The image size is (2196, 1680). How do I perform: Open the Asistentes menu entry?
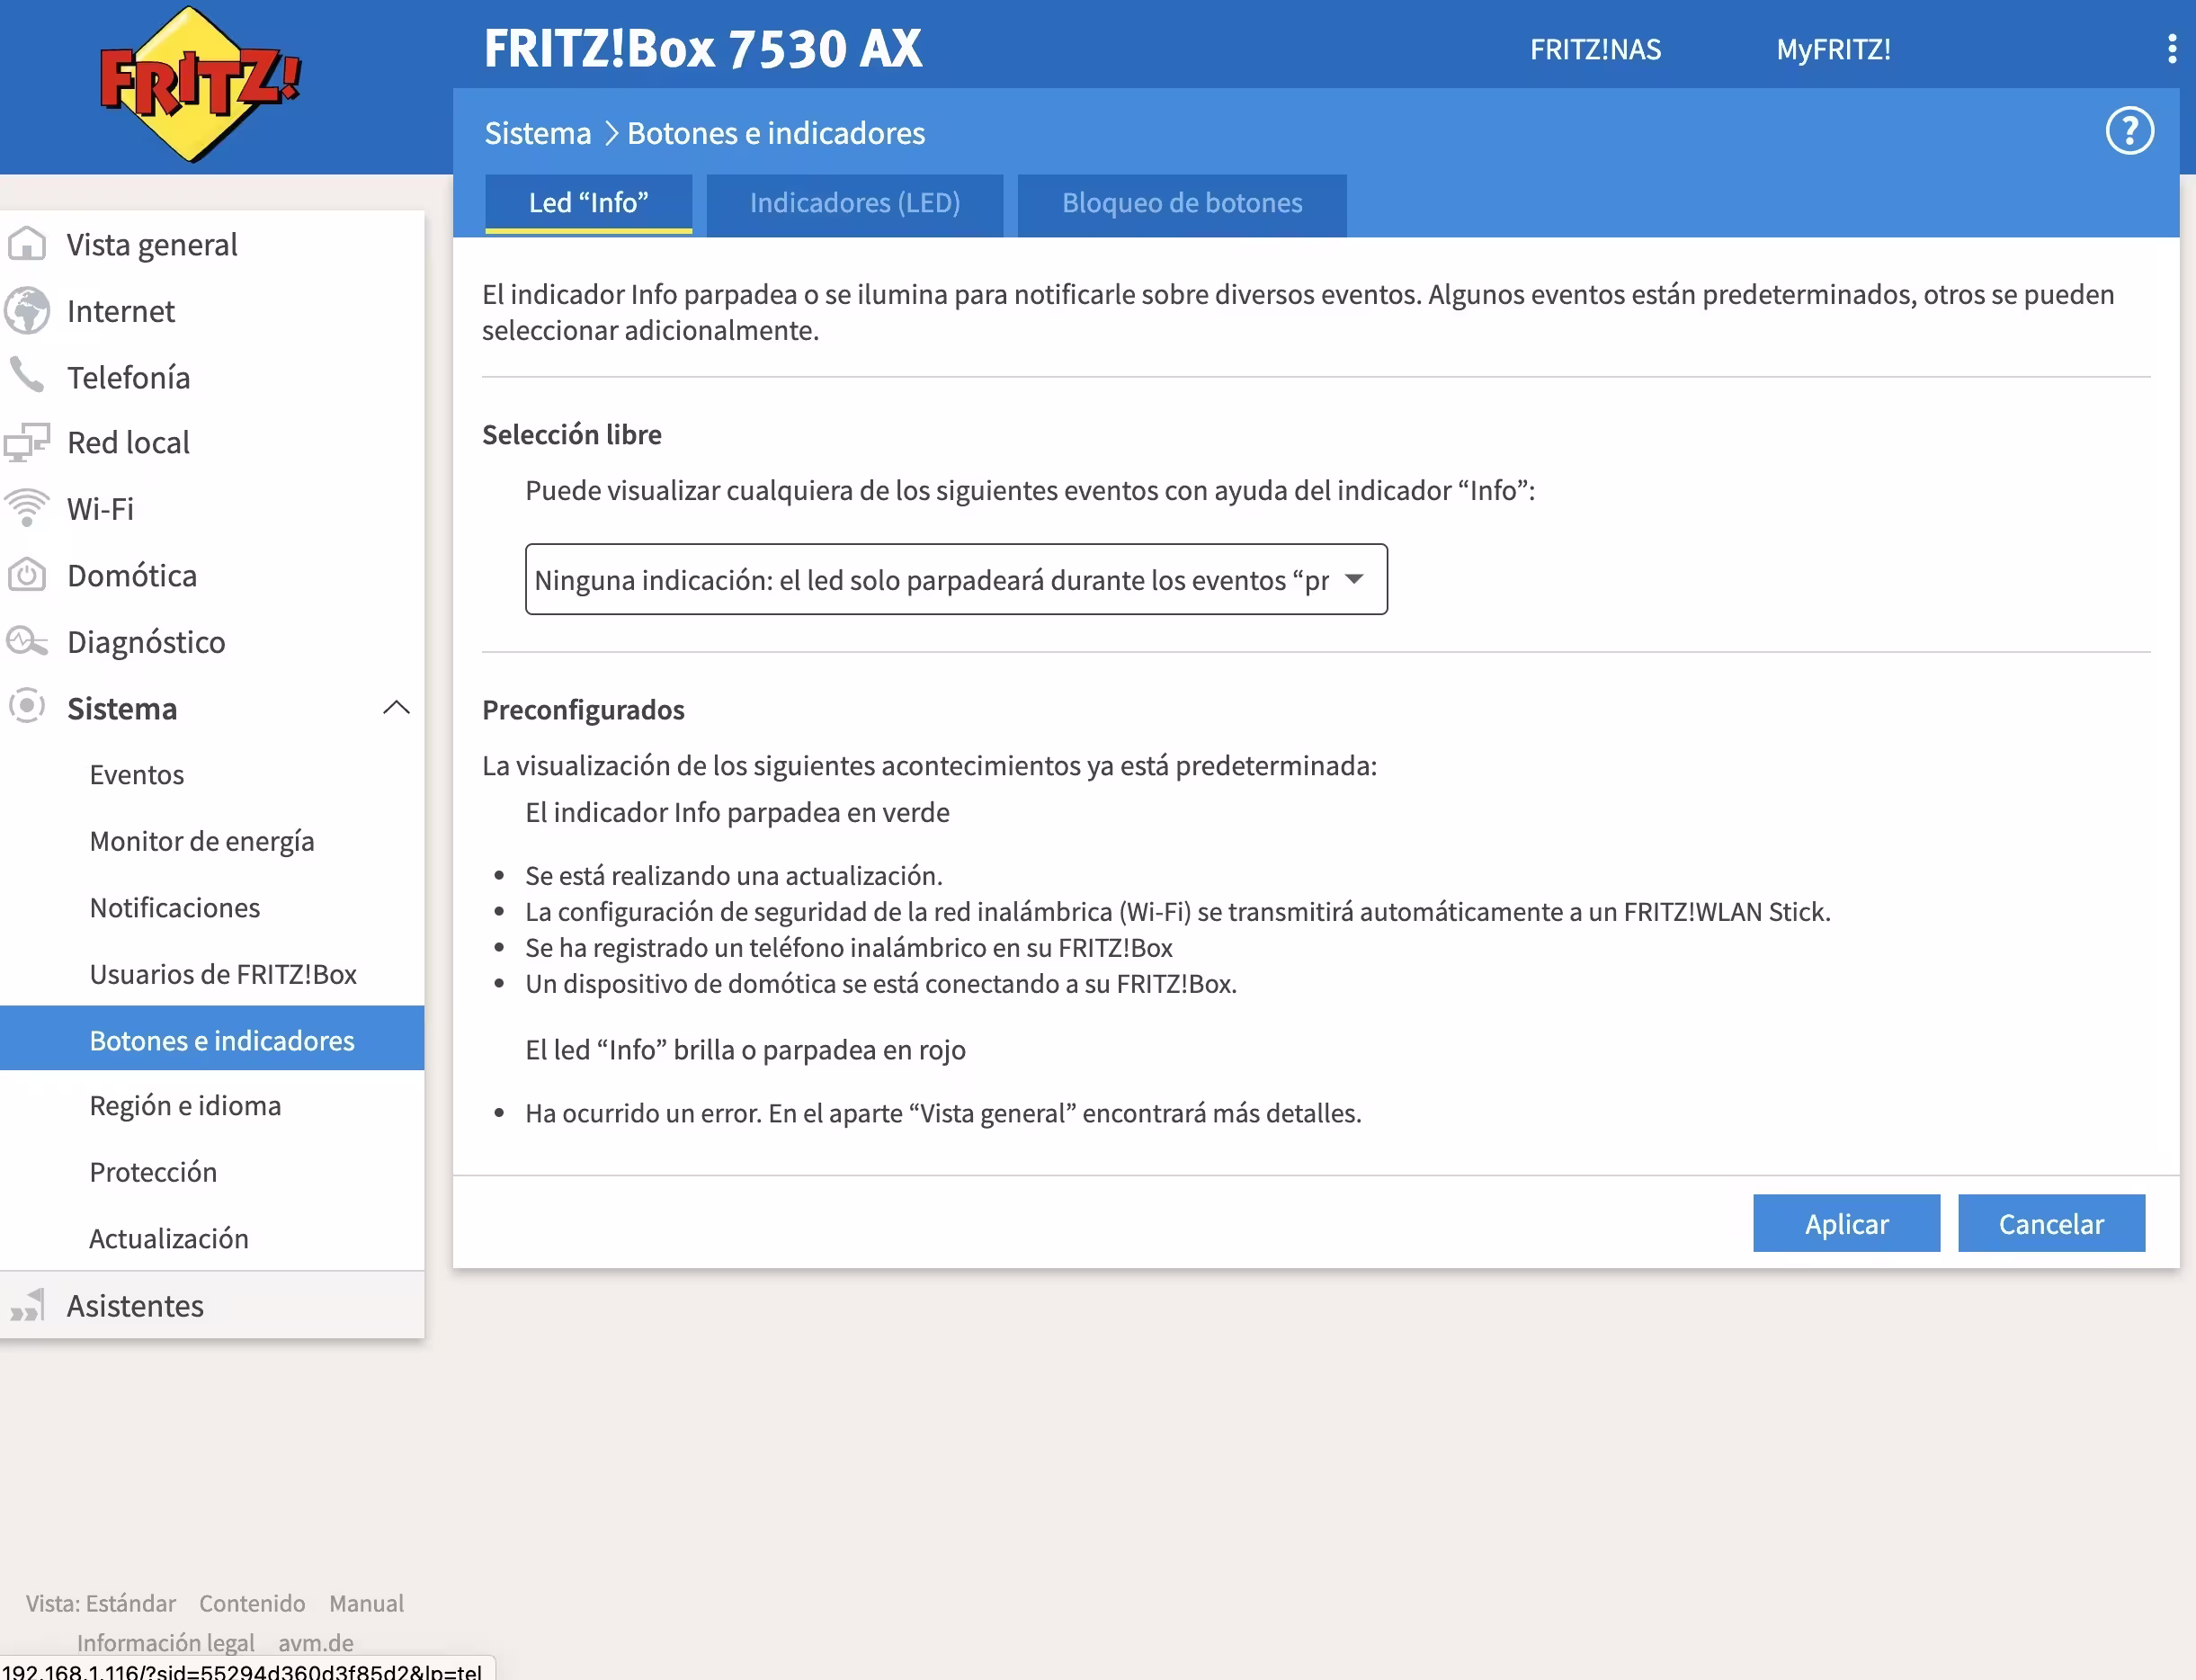tap(135, 1305)
